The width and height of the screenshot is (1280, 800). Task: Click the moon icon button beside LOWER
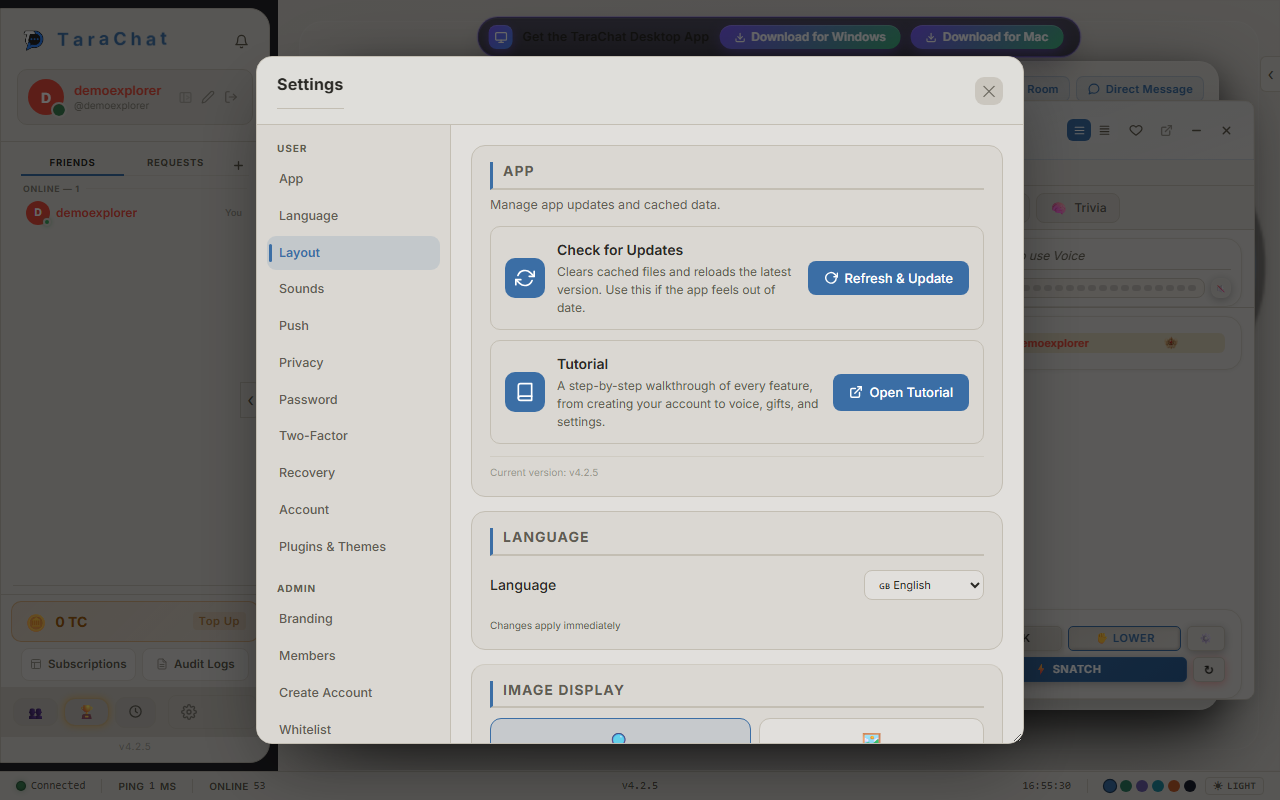click(1206, 638)
